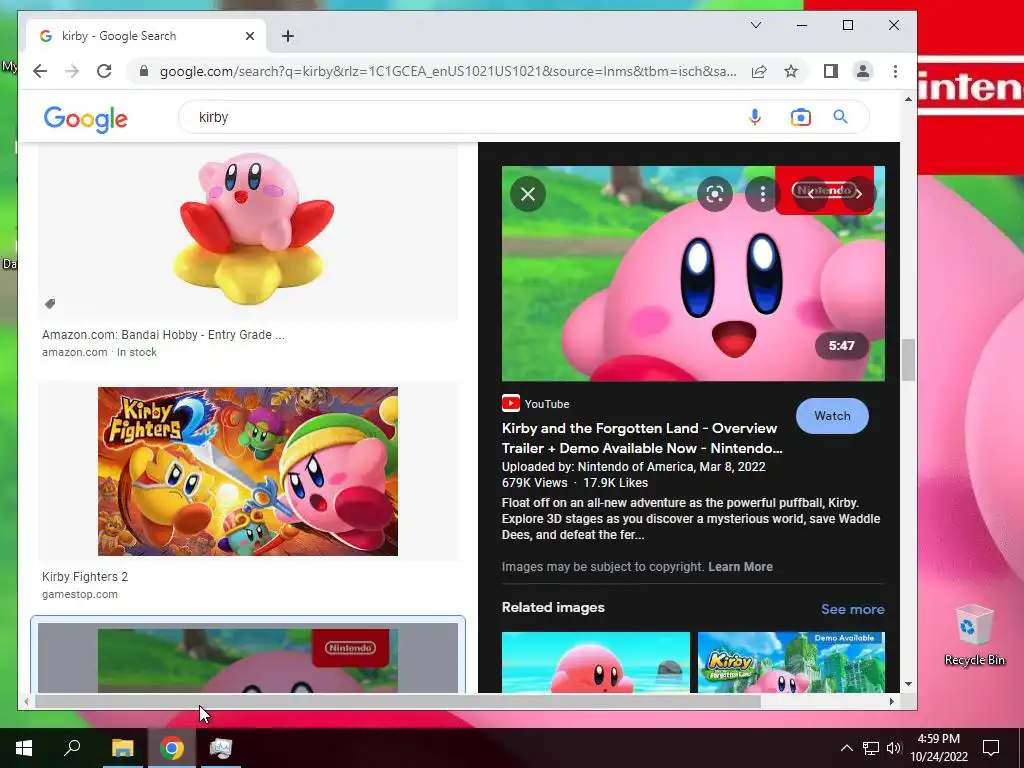Click the kirby search box
Screen dimensions: 1024x768
click(x=457, y=118)
